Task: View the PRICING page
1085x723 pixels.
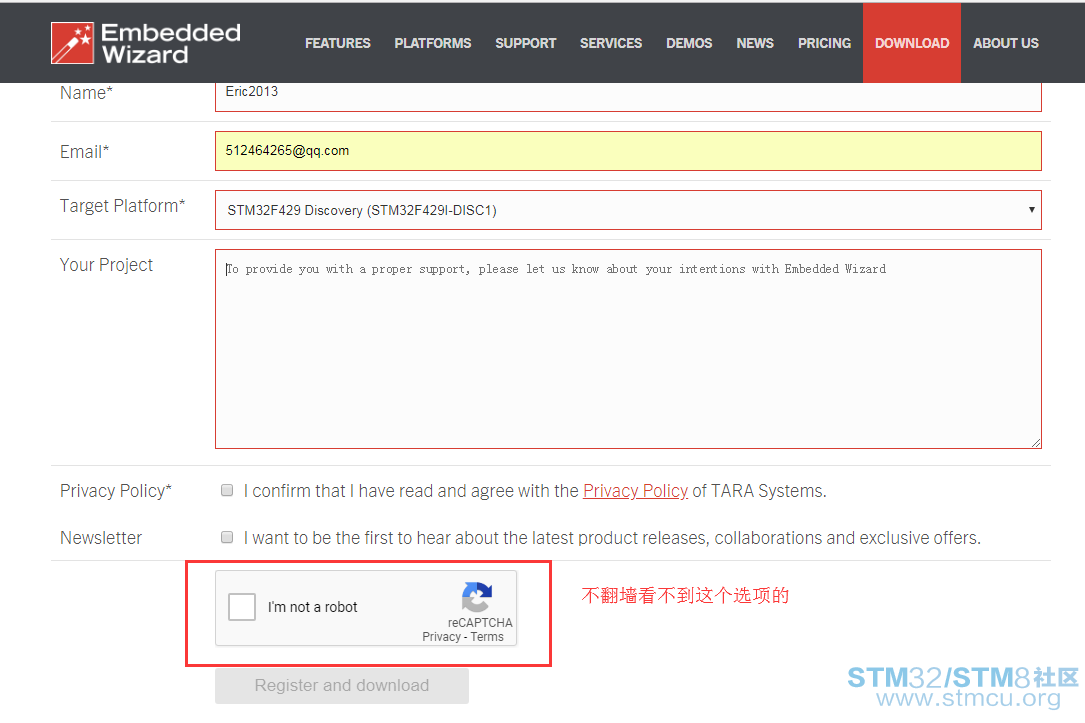Action: [824, 43]
